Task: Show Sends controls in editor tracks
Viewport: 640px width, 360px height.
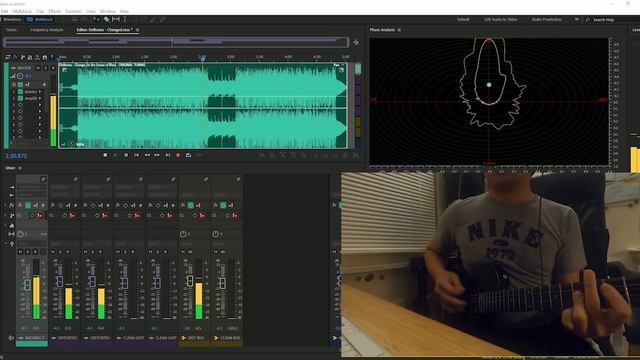Action: click(22, 57)
